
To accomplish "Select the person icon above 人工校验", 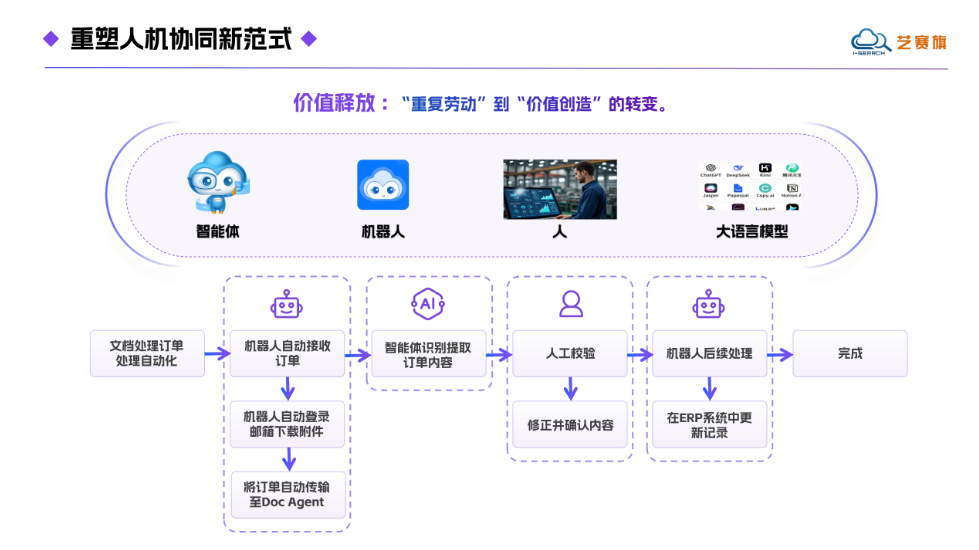I will coord(571,304).
